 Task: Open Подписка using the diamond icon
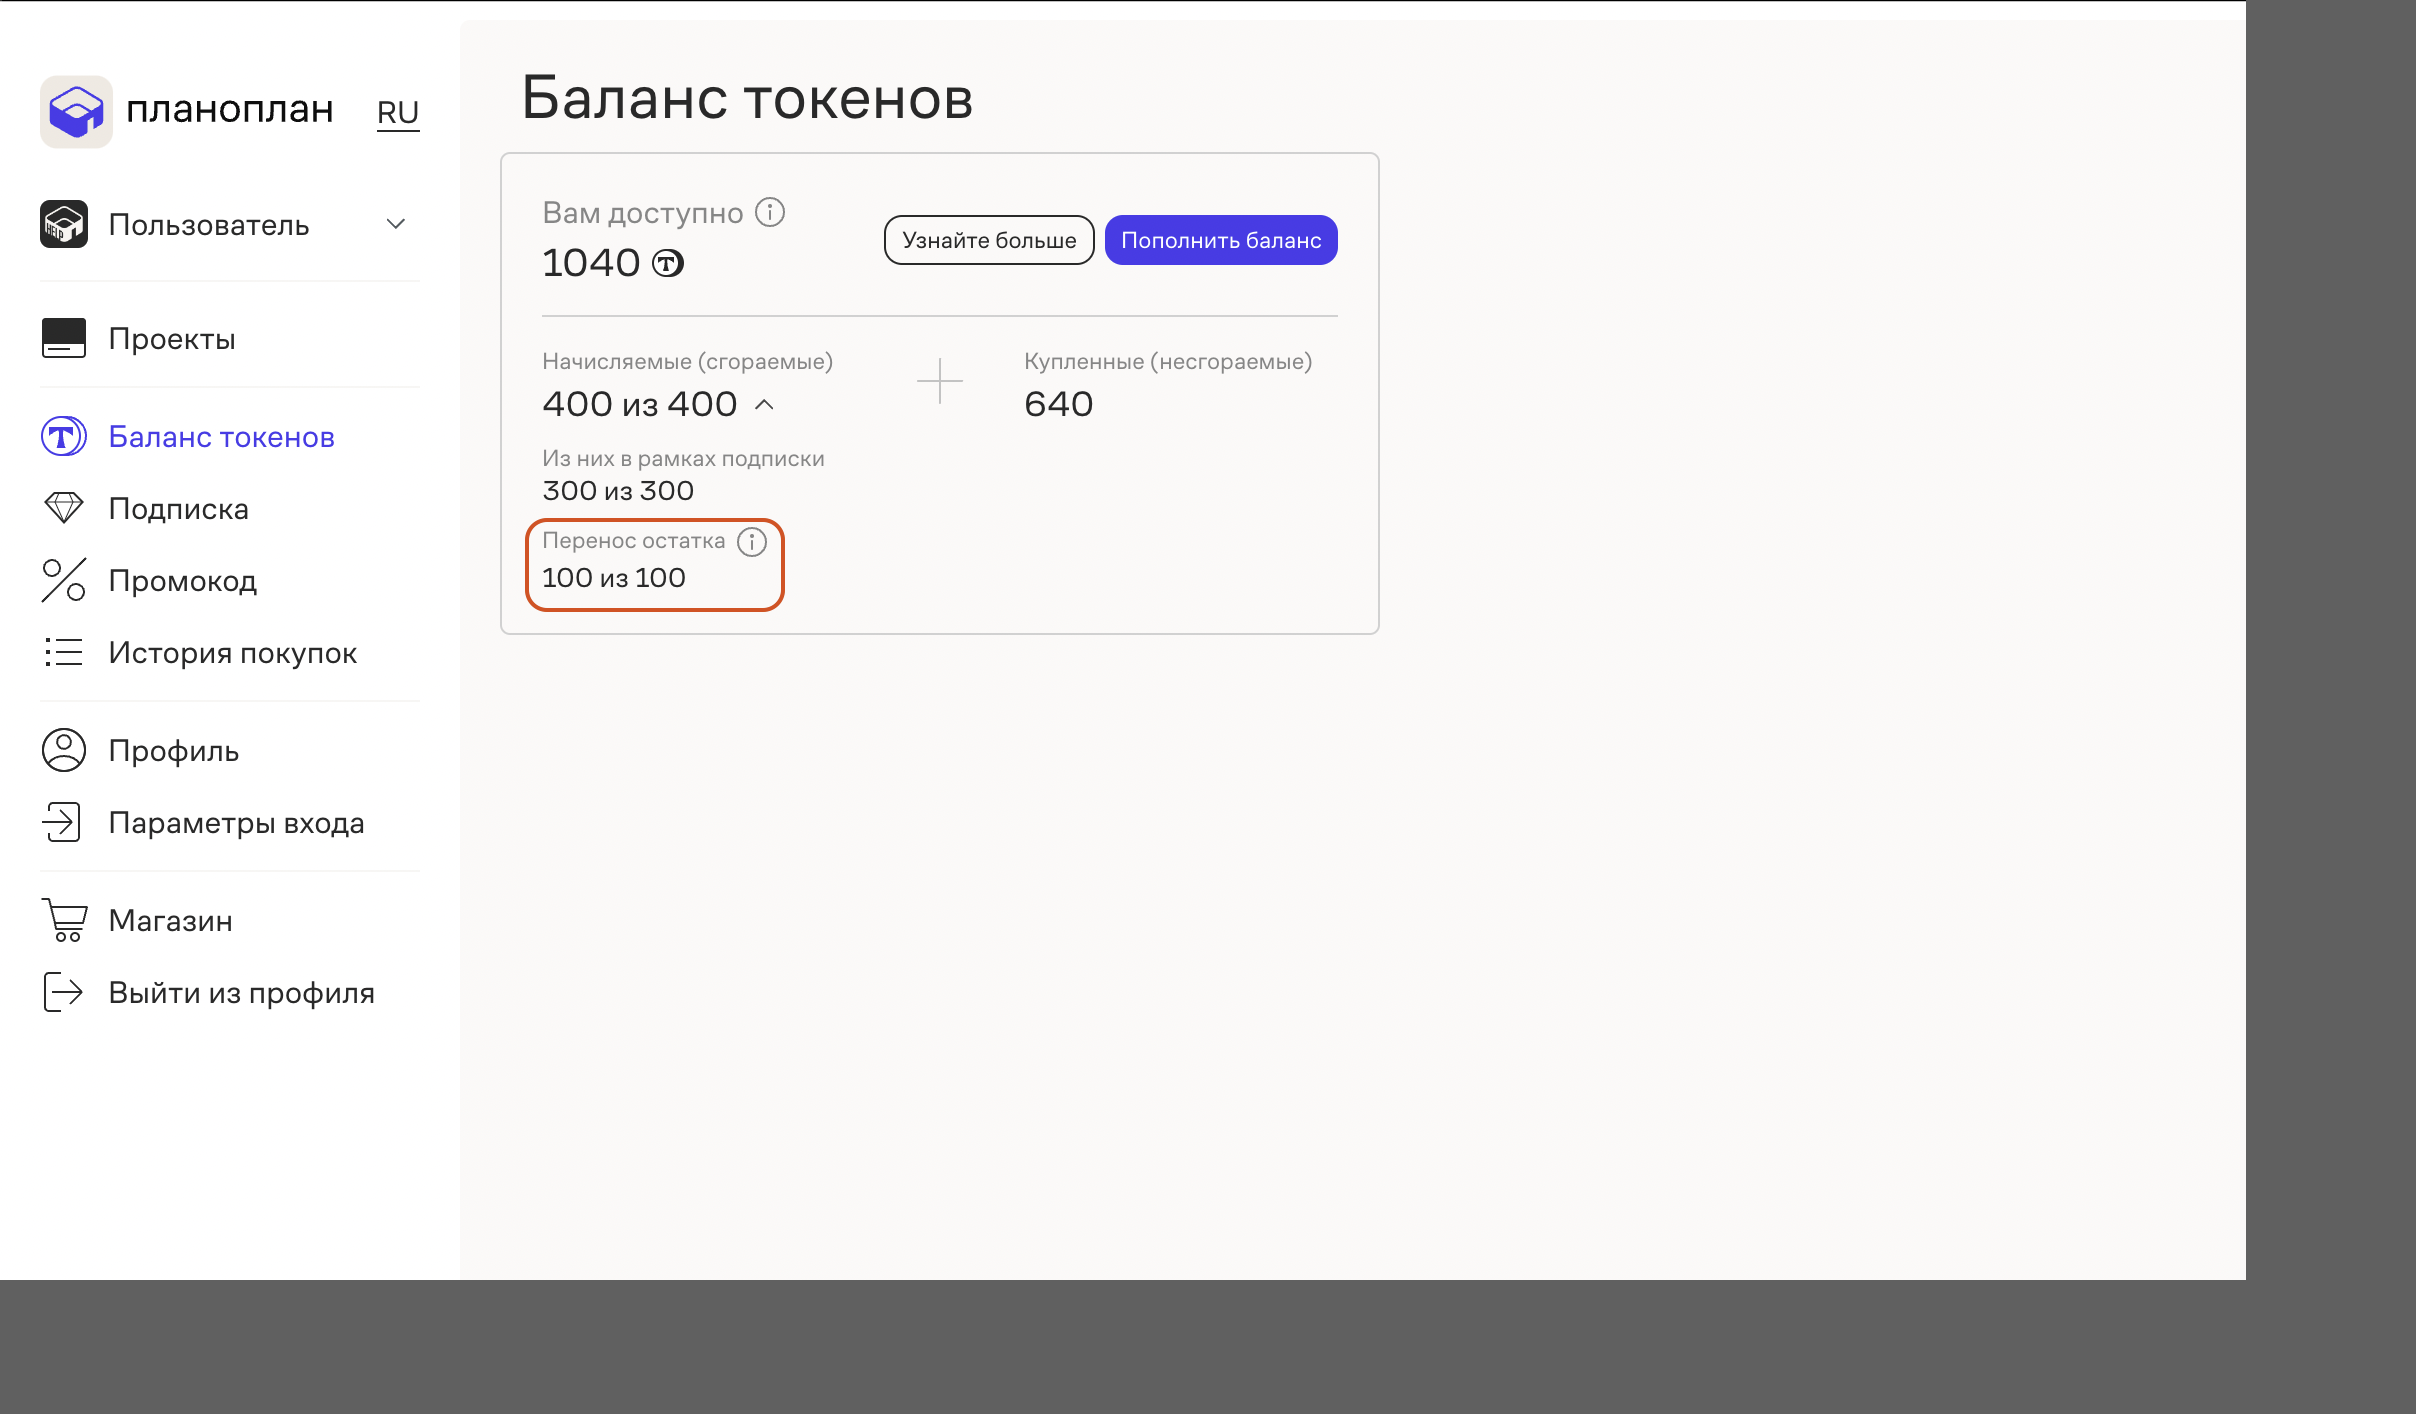tap(64, 508)
